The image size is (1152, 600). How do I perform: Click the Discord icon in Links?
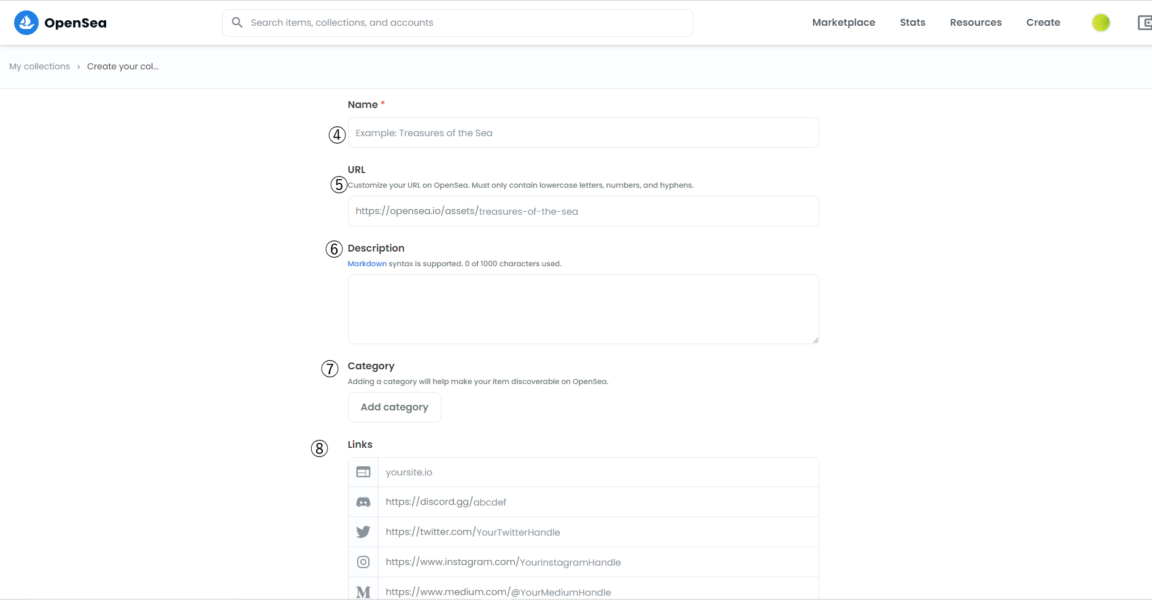point(363,502)
